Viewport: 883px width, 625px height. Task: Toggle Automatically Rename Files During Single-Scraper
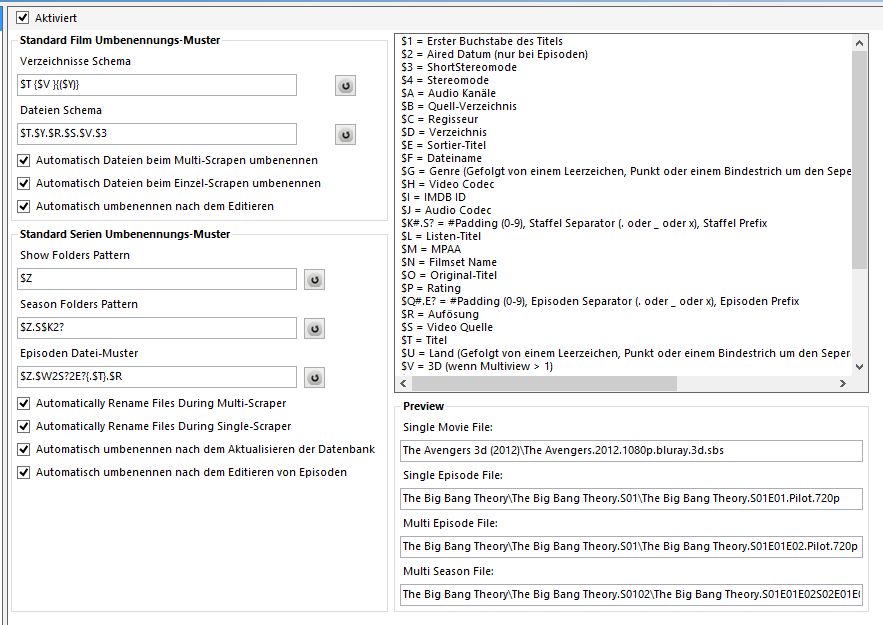(x=24, y=427)
